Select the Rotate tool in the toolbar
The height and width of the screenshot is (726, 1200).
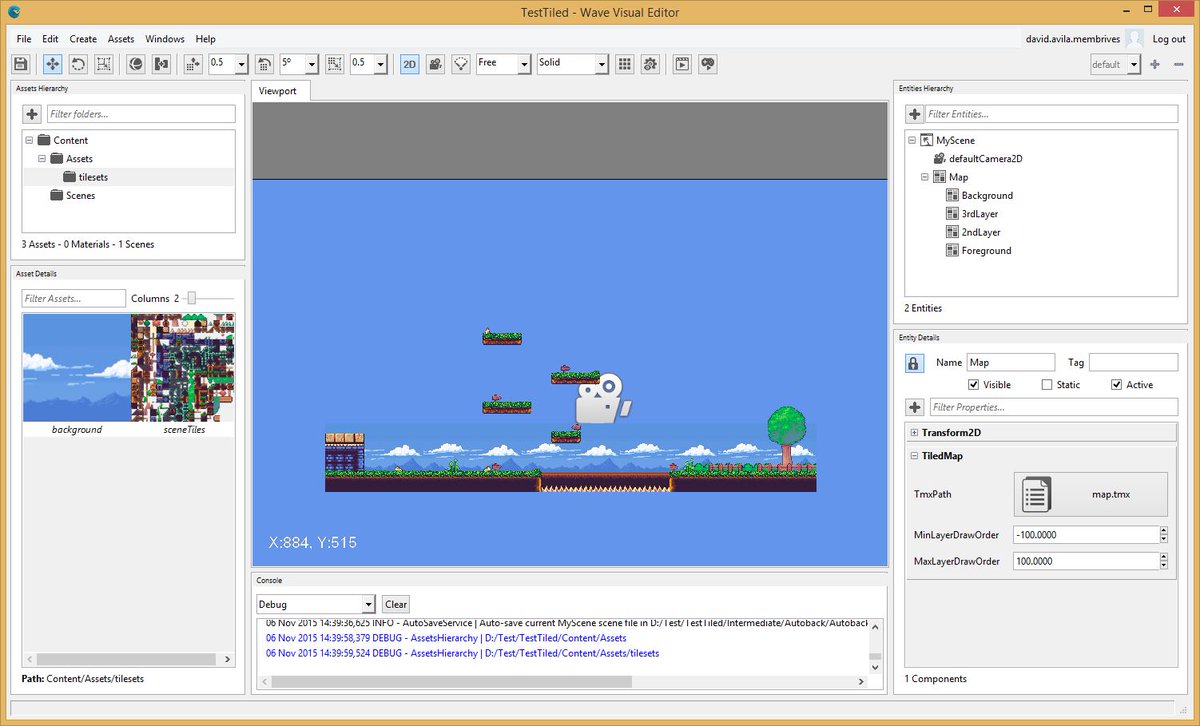click(78, 63)
